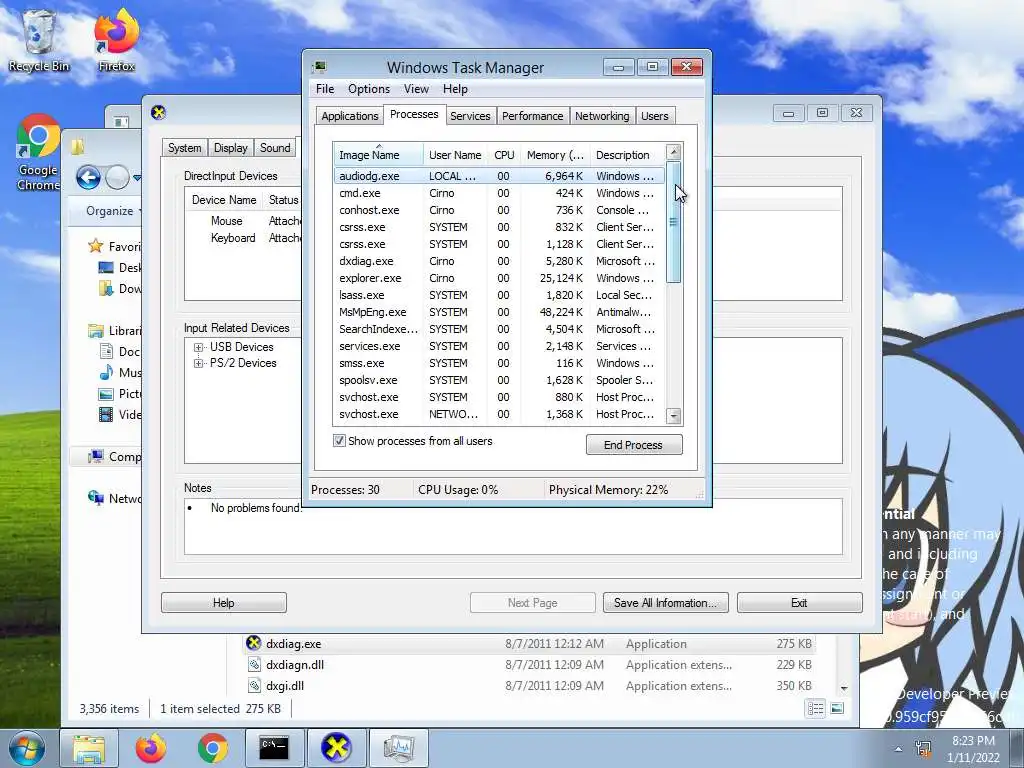This screenshot has height=768, width=1024.
Task: Expand USB Devices tree node
Action: pyautogui.click(x=198, y=347)
